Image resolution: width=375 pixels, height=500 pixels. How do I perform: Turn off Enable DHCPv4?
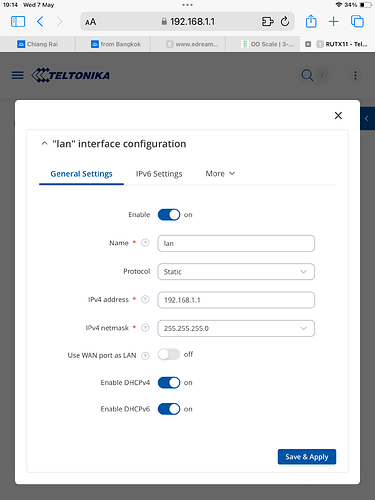tap(169, 383)
